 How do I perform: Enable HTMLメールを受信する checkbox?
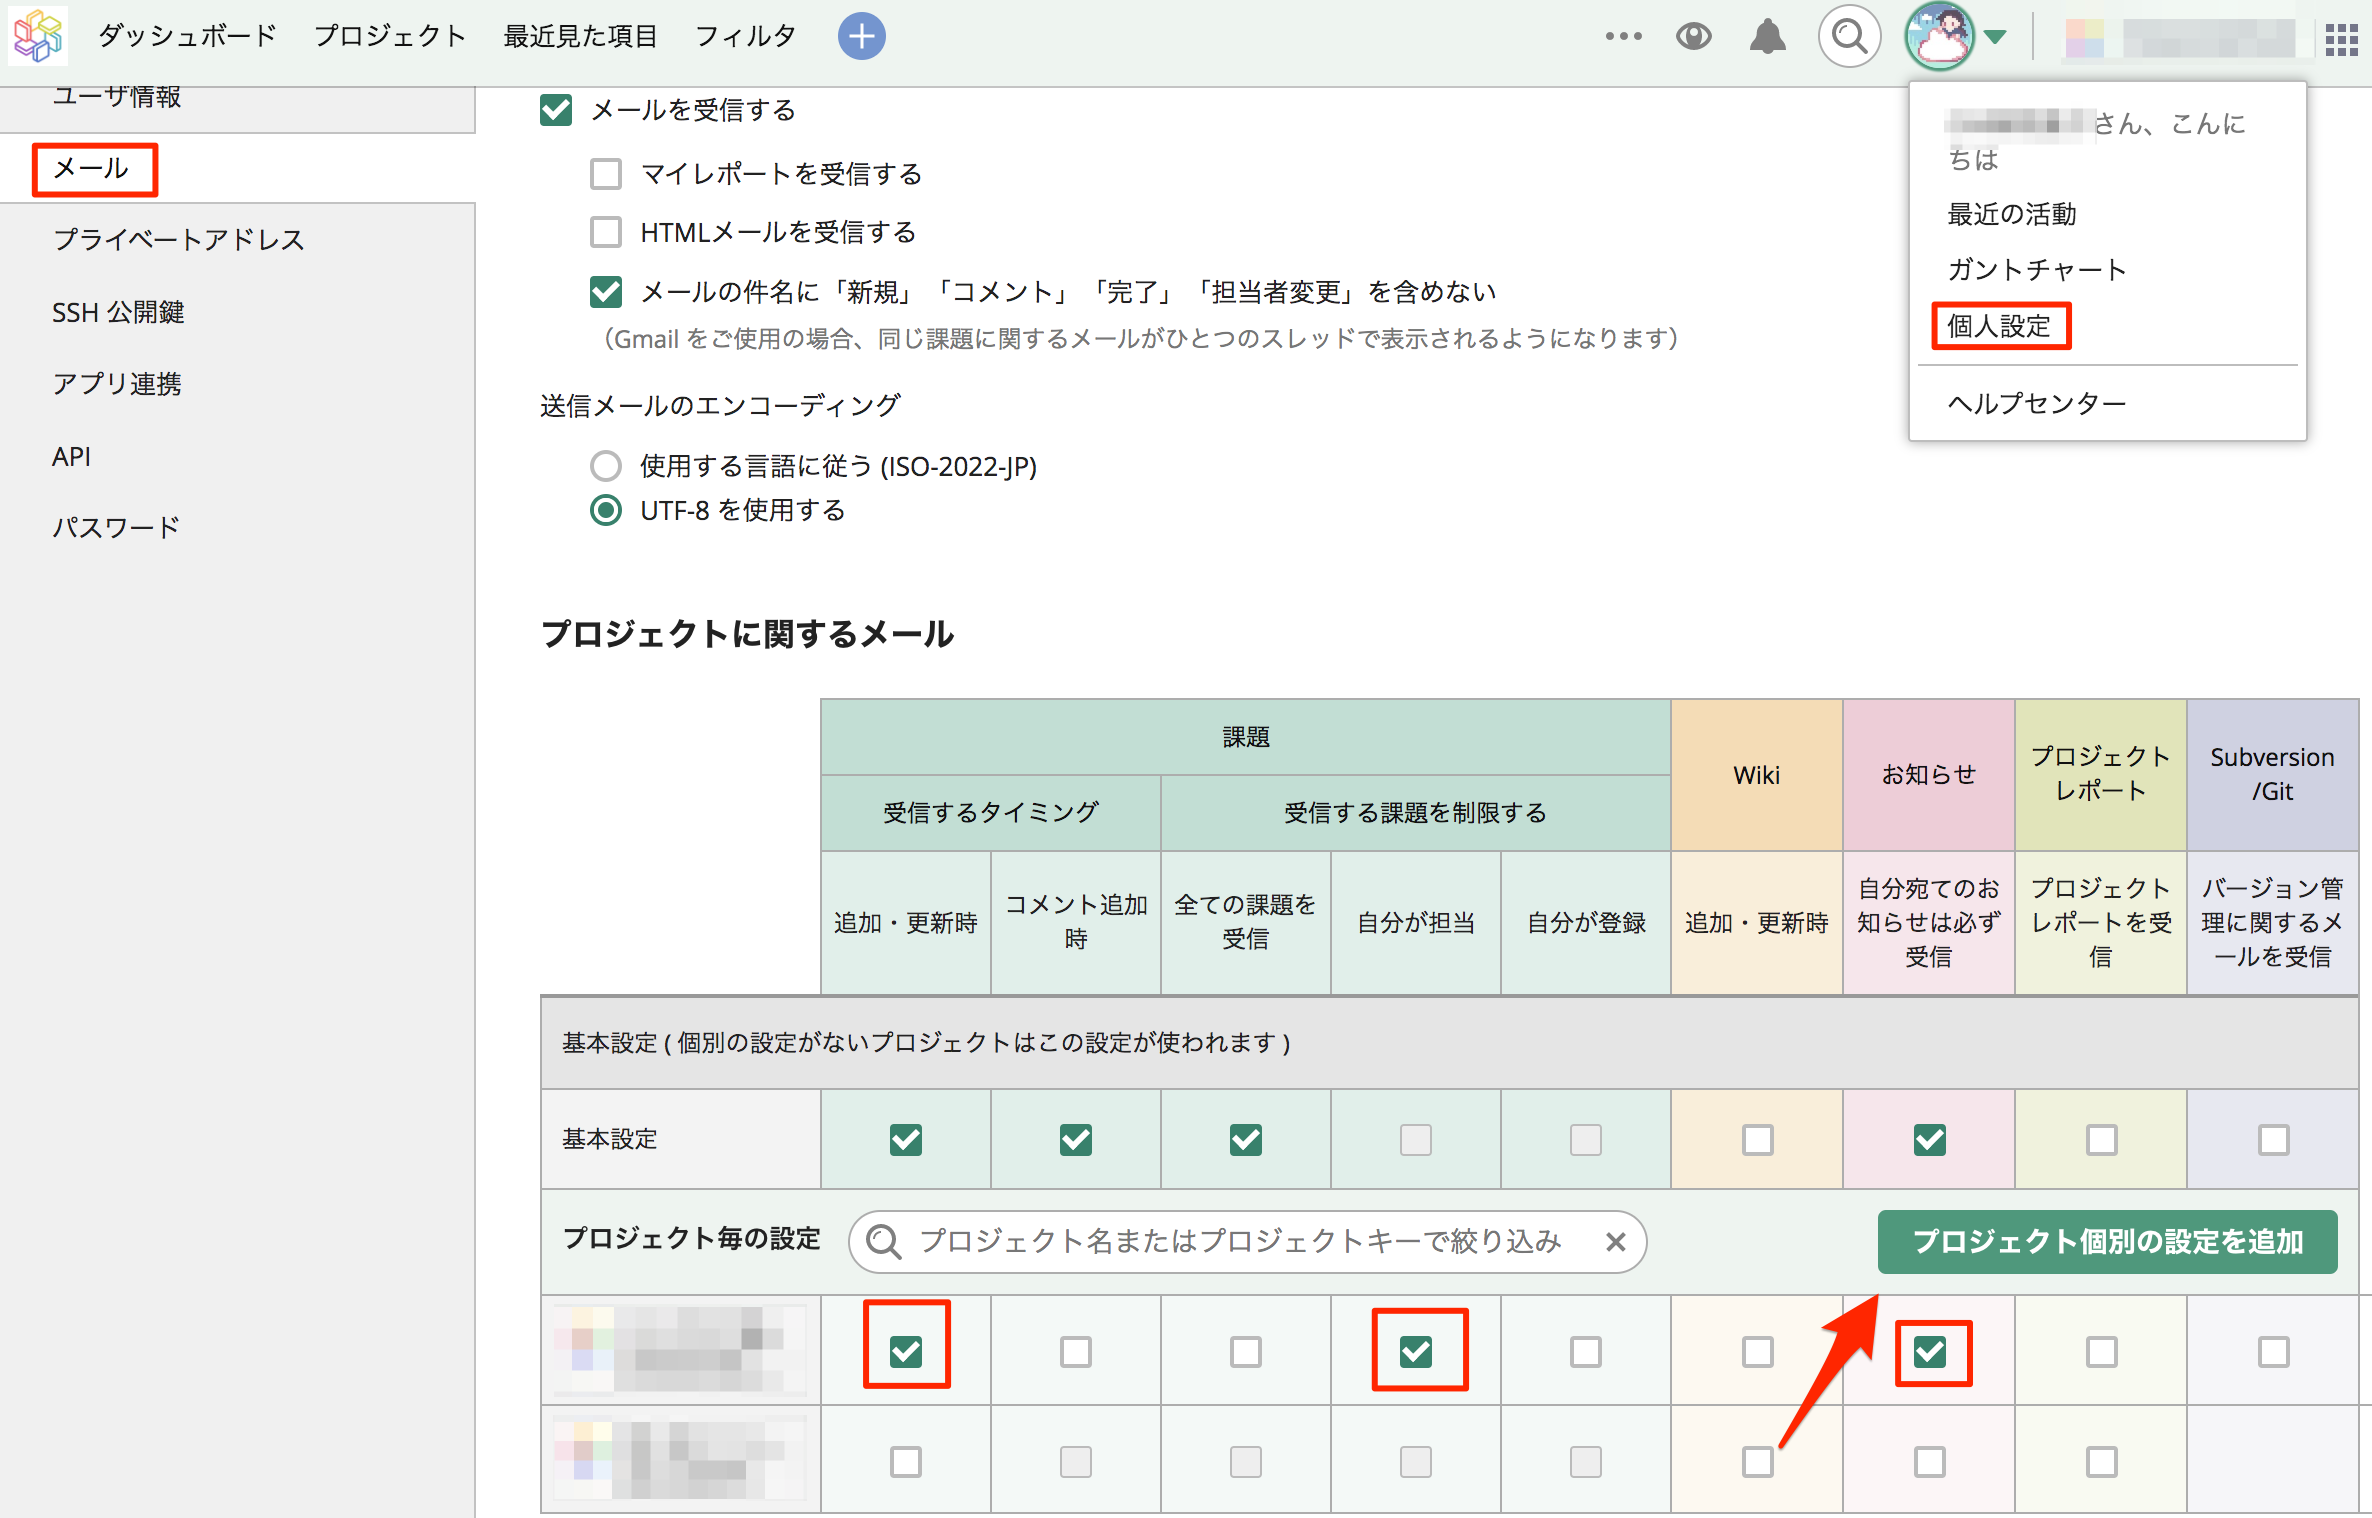[606, 232]
